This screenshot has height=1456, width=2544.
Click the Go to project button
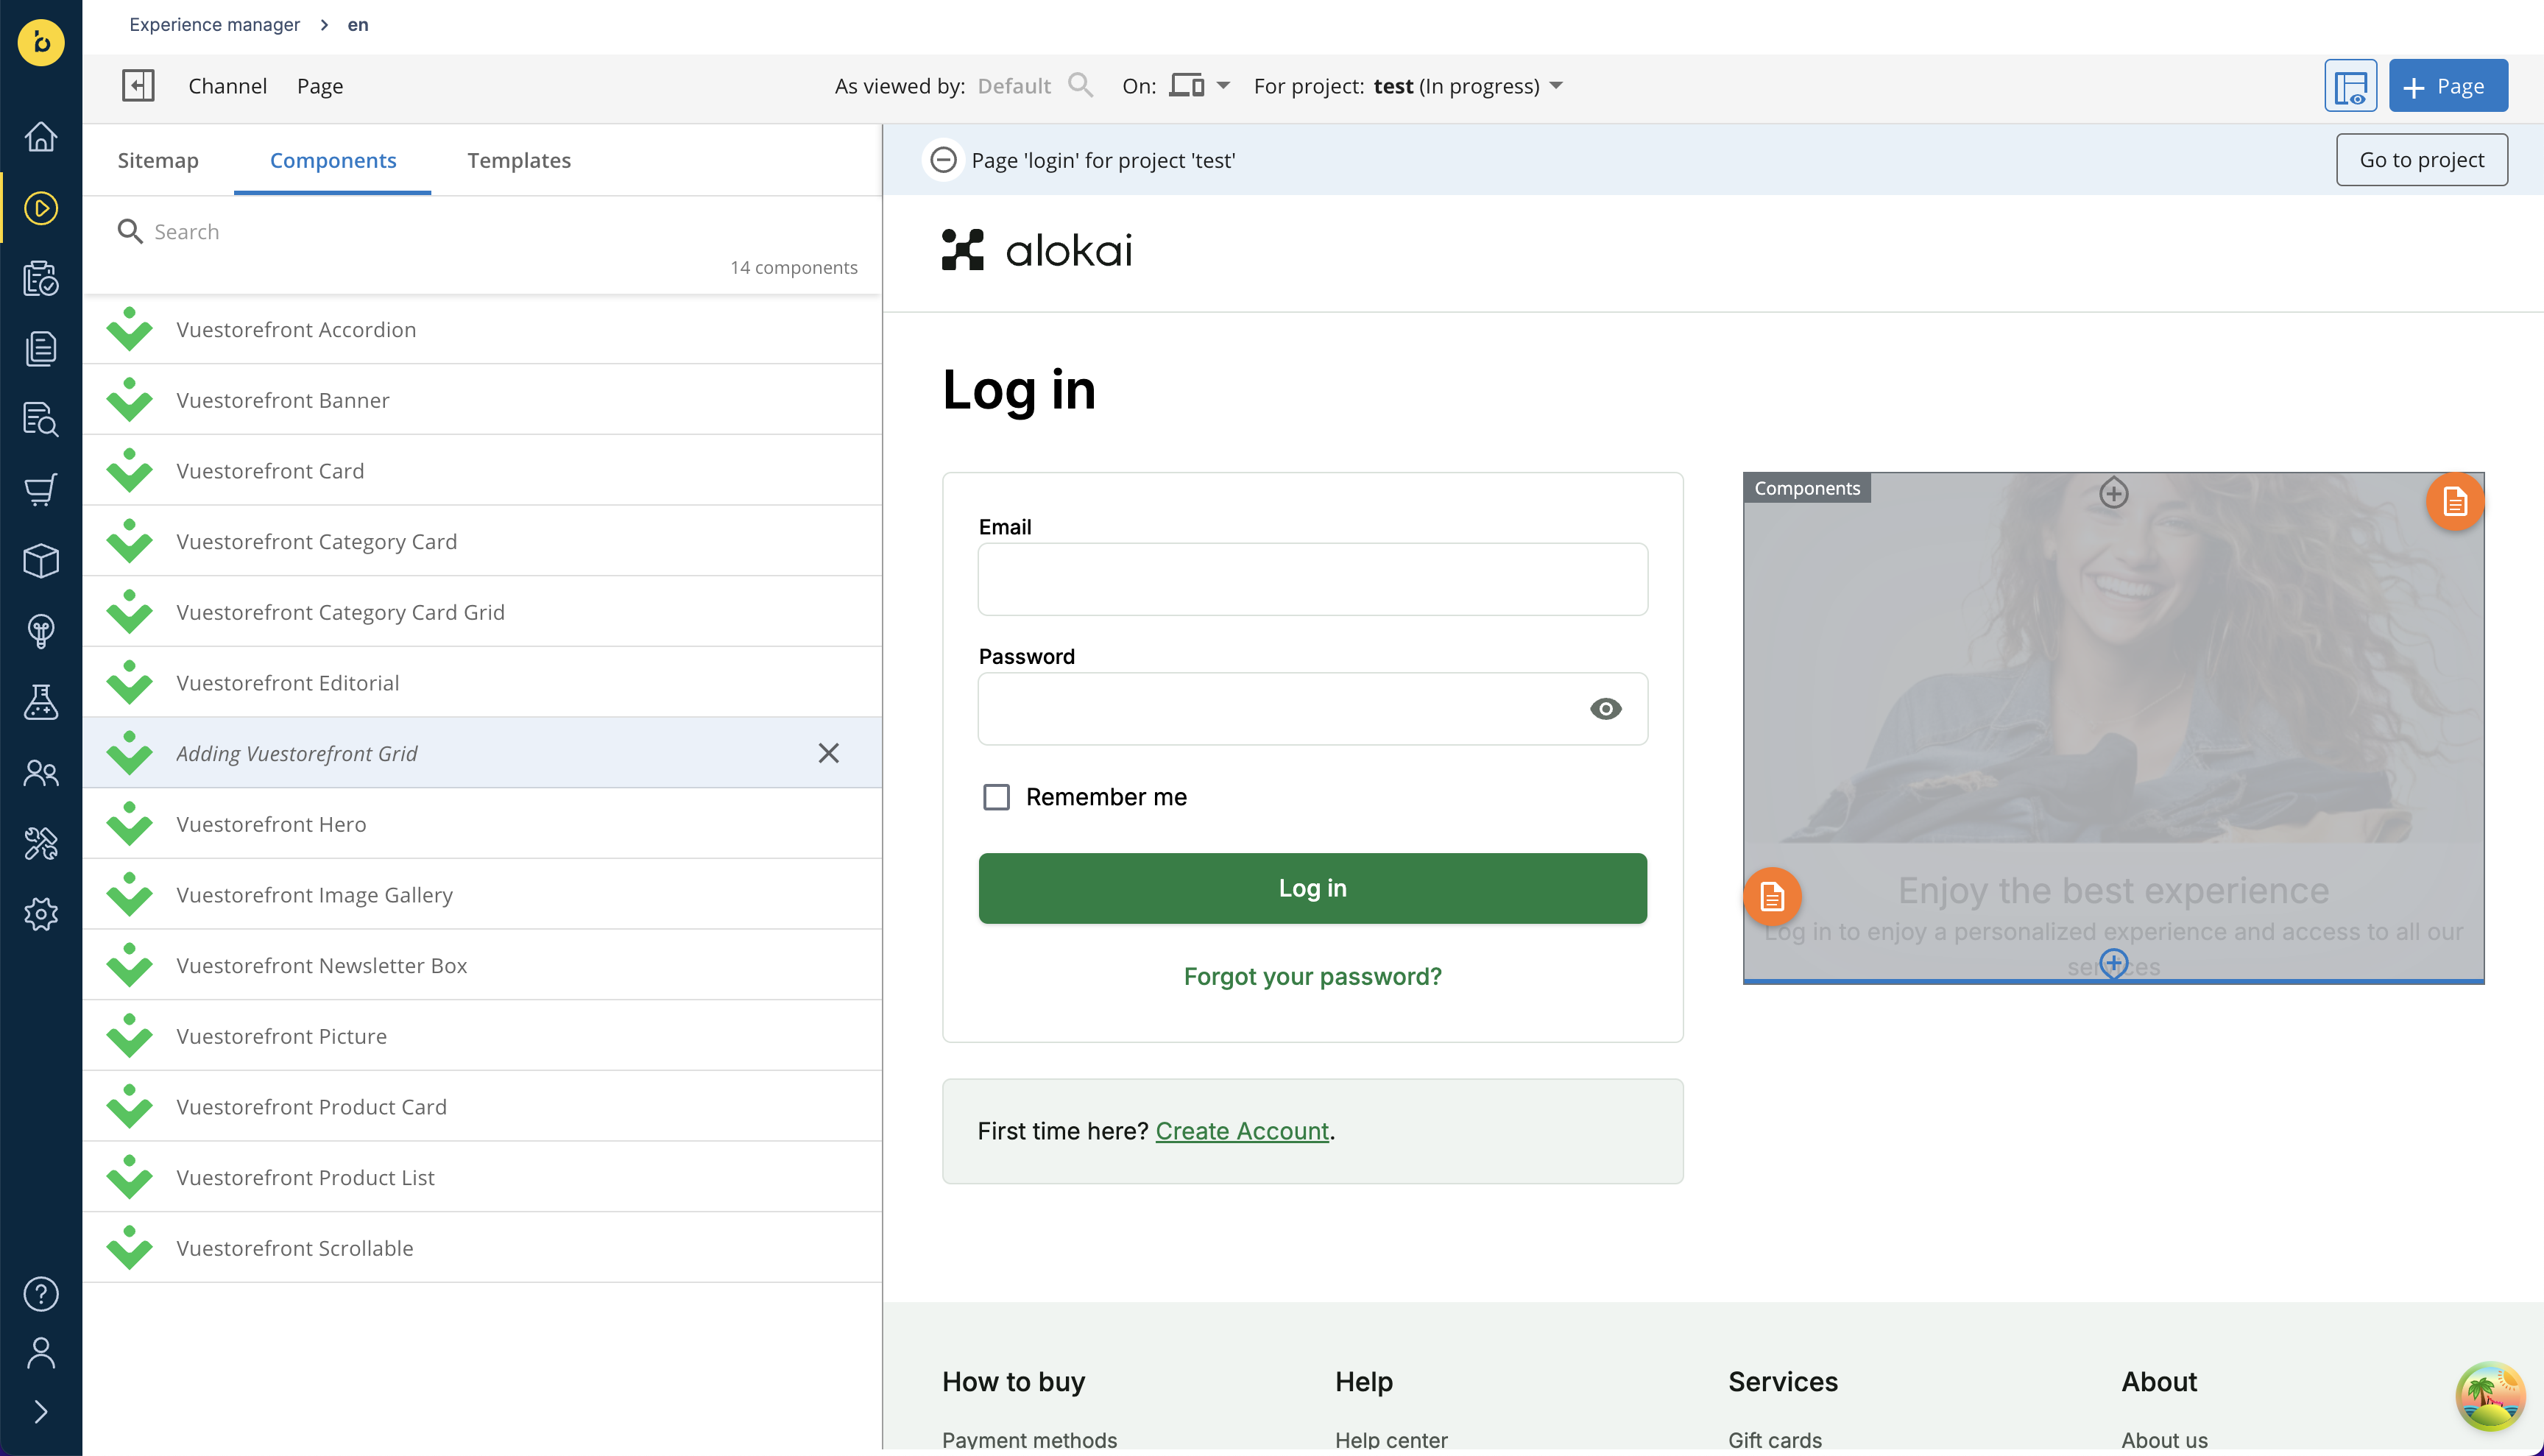[x=2422, y=160]
